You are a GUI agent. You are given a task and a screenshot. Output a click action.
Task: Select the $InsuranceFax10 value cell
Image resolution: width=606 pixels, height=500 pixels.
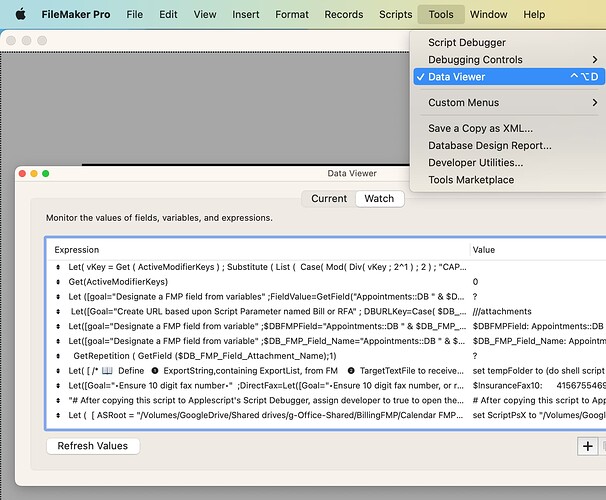click(539, 386)
